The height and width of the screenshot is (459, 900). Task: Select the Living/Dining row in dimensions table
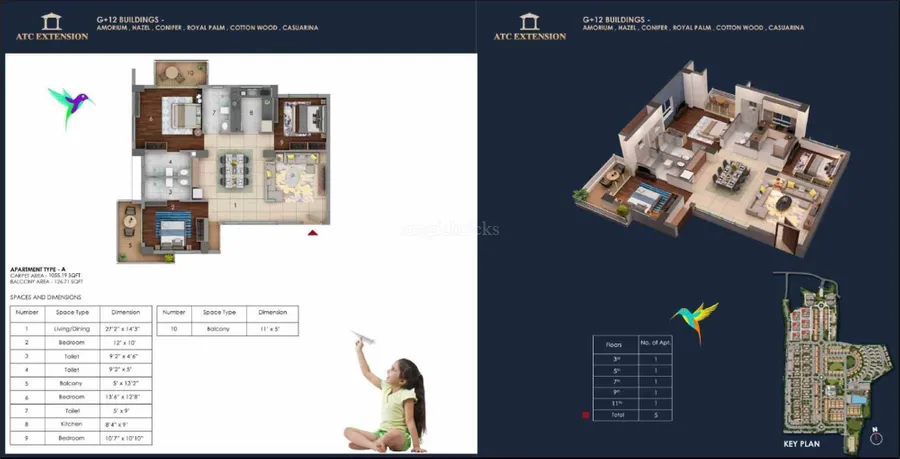(81, 327)
